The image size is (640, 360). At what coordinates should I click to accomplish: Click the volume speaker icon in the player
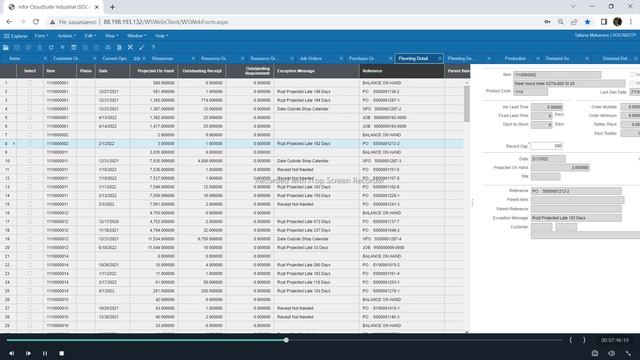coord(611,353)
